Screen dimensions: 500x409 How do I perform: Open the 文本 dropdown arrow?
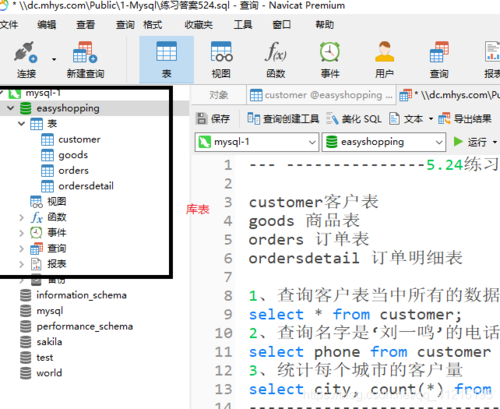tap(430, 119)
